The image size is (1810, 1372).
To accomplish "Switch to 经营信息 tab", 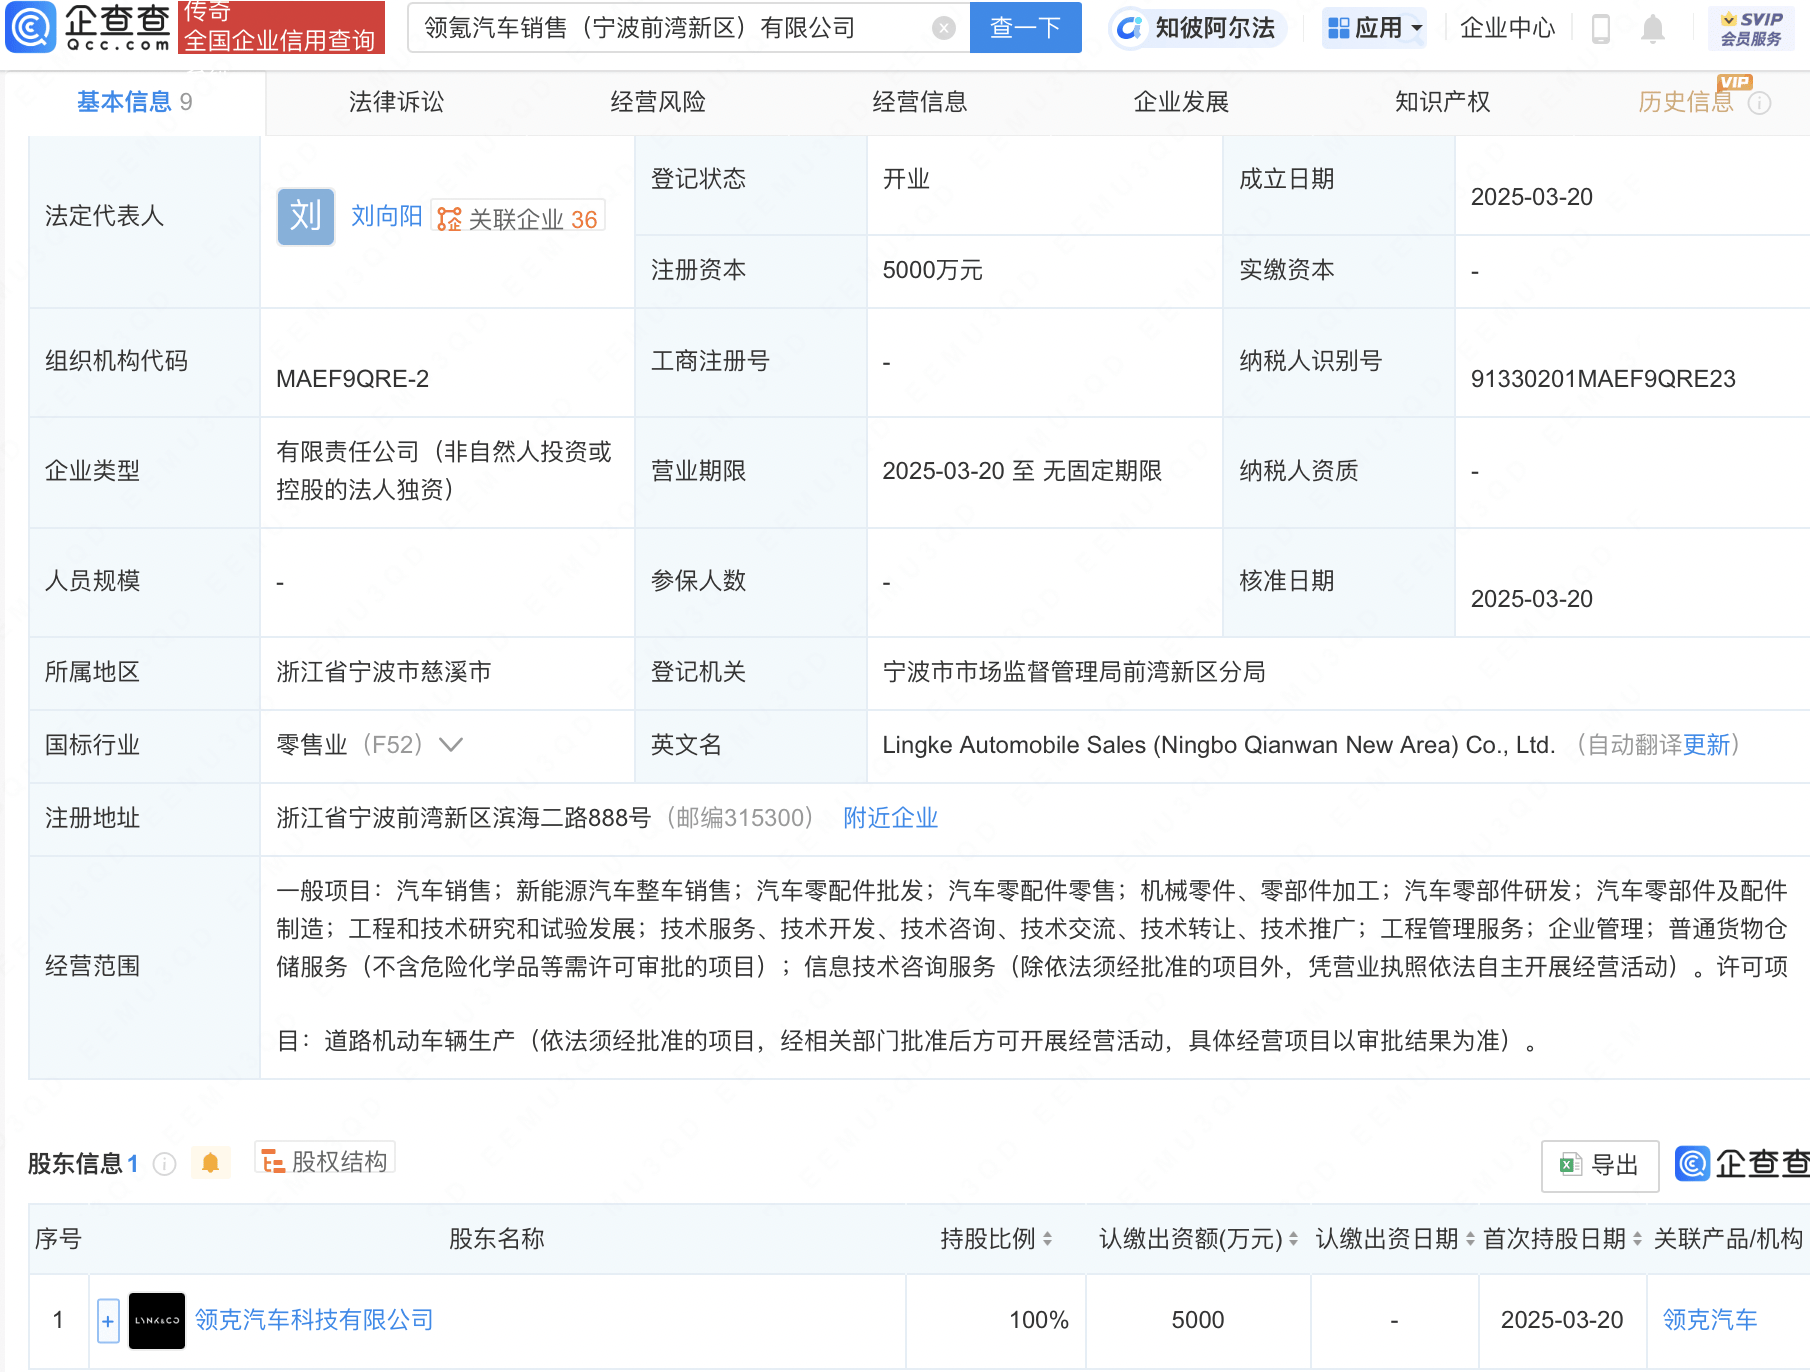I will 919,102.
